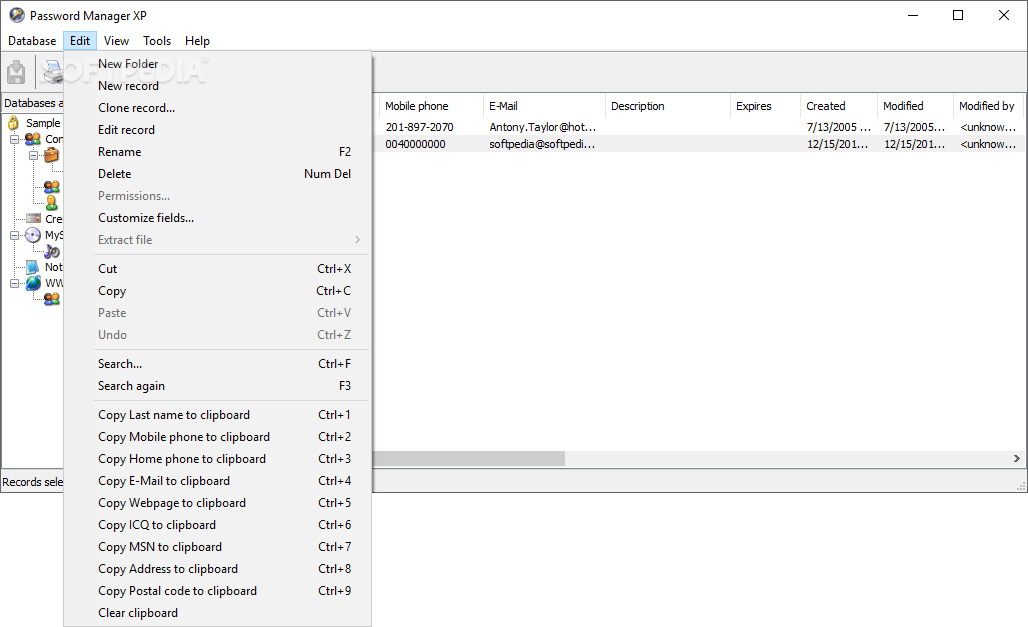Select the credit card folder icon

click(x=33, y=218)
